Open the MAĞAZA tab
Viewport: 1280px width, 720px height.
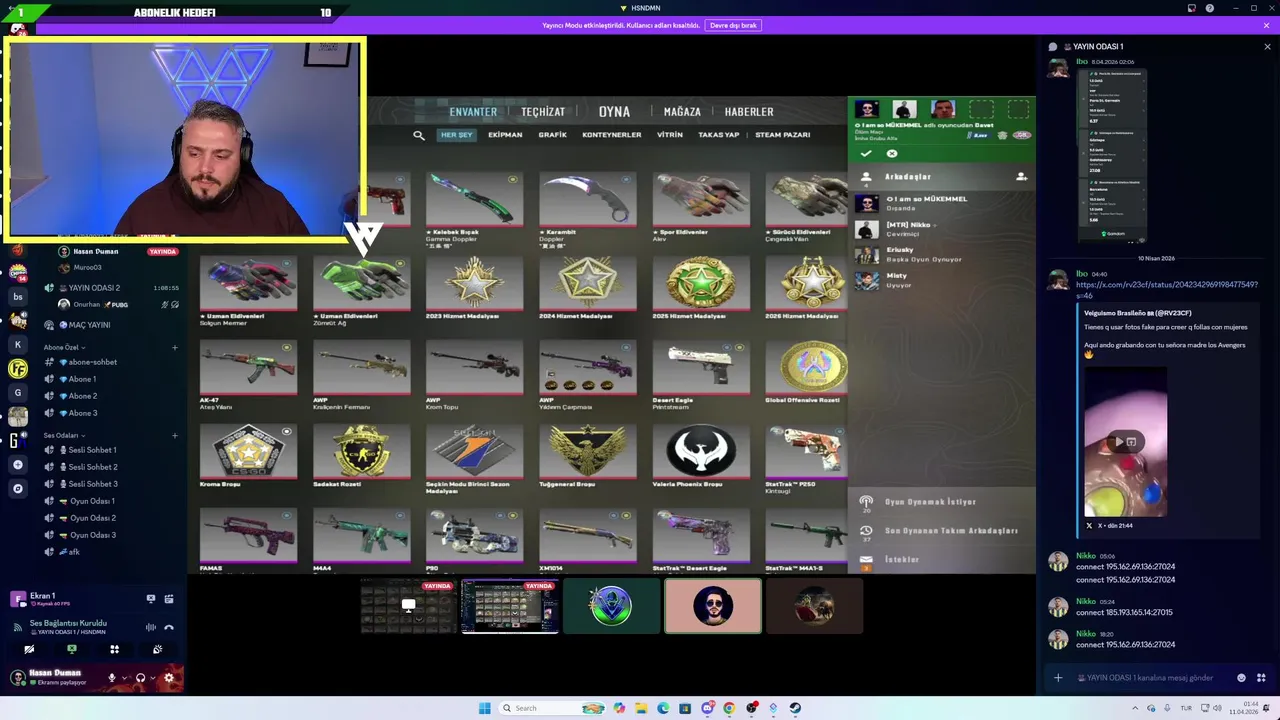pos(682,112)
